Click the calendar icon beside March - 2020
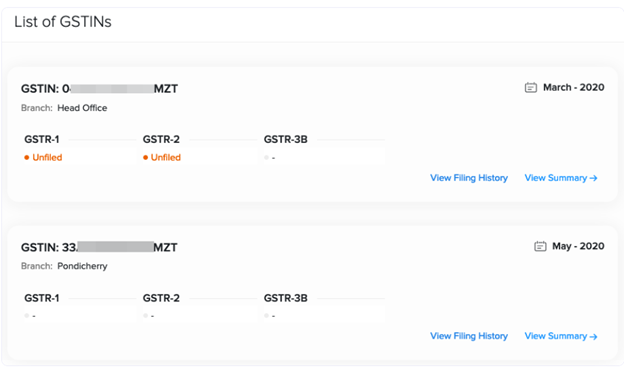The image size is (624, 370). click(530, 88)
